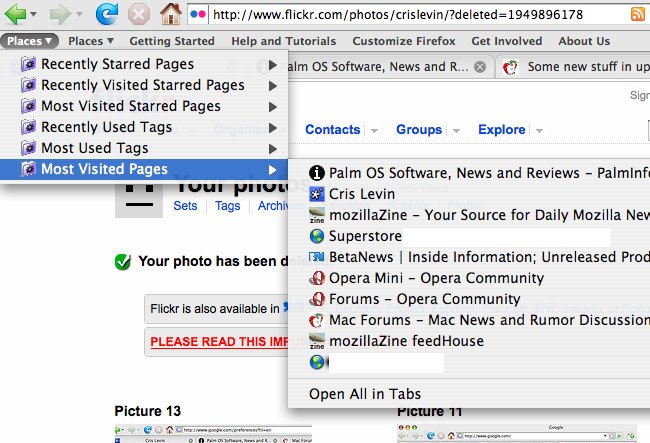This screenshot has height=443, width=650.
Task: Click the Forums Opera Community favicon
Action: tap(317, 299)
